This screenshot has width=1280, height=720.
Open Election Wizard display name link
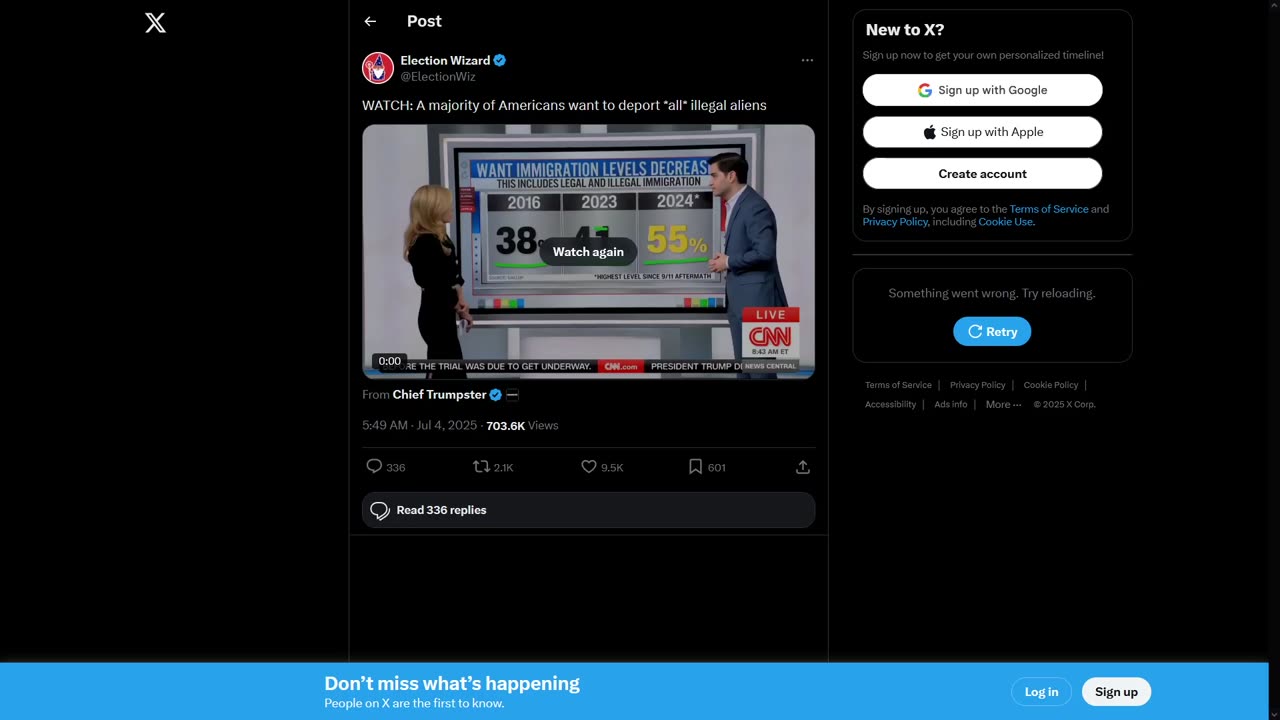tap(445, 60)
